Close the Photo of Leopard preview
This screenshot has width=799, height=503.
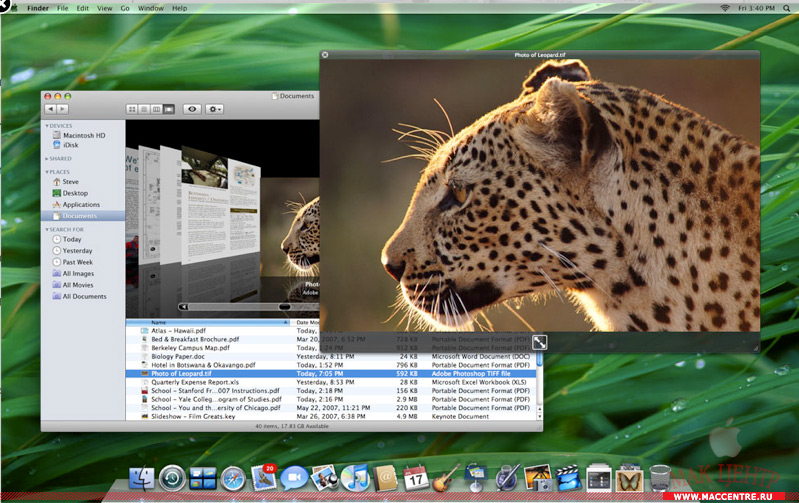(325, 55)
